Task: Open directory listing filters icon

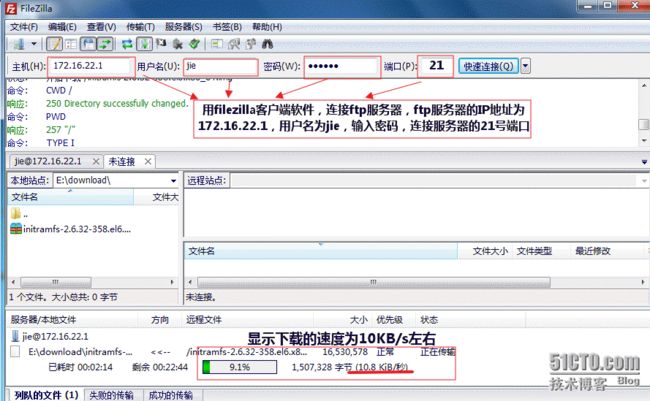Action: coord(217,44)
